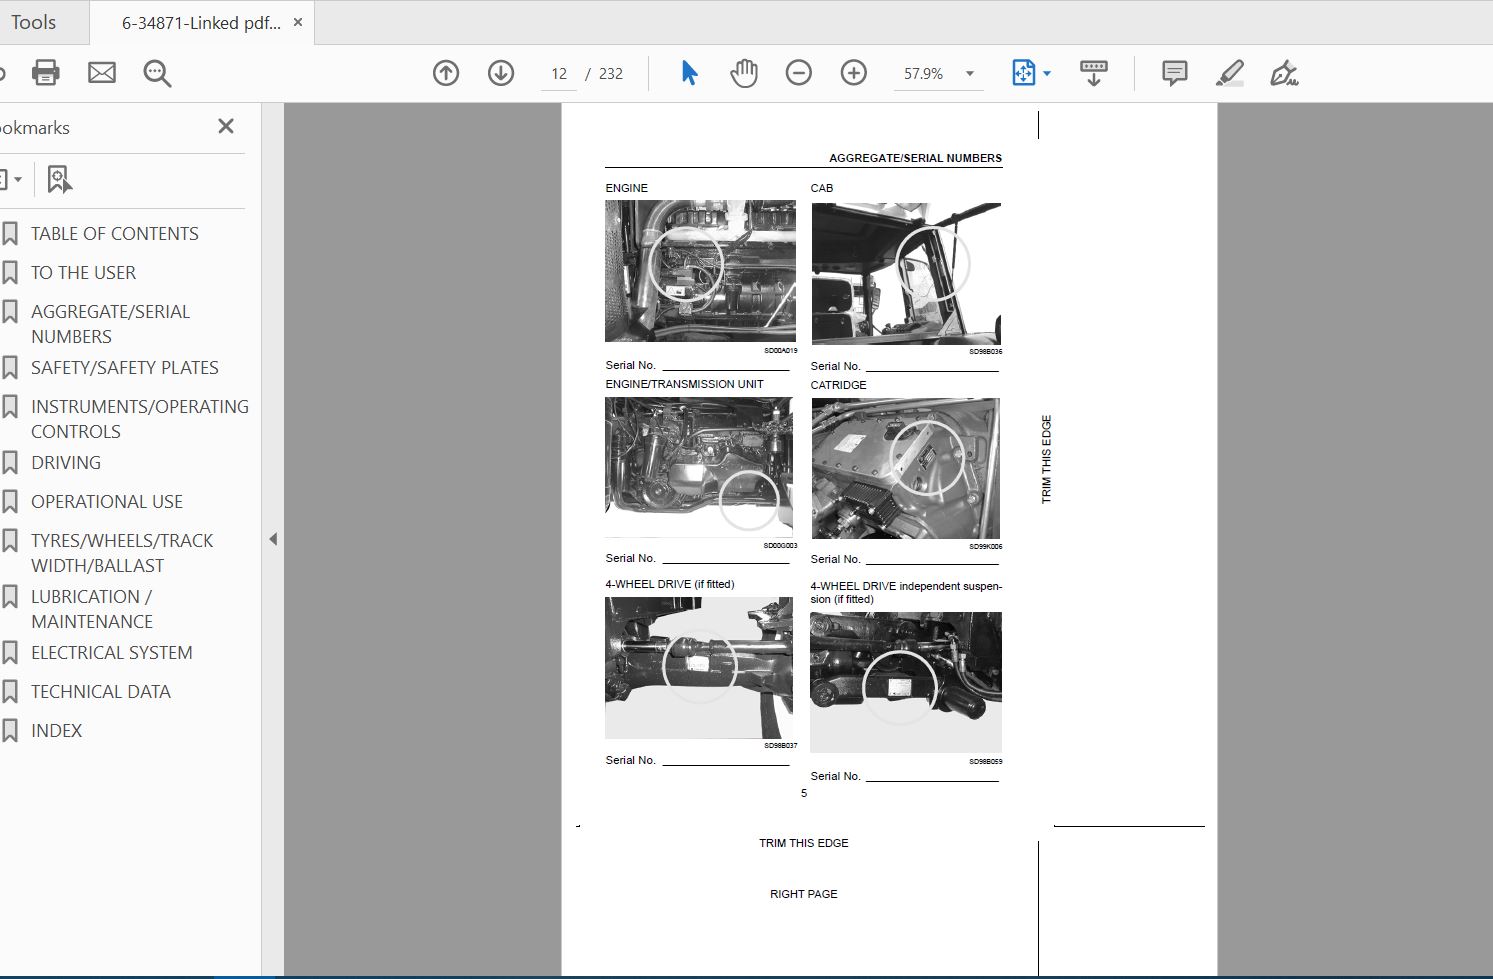Open the Find text magnifier tool
This screenshot has width=1493, height=979.
157,73
